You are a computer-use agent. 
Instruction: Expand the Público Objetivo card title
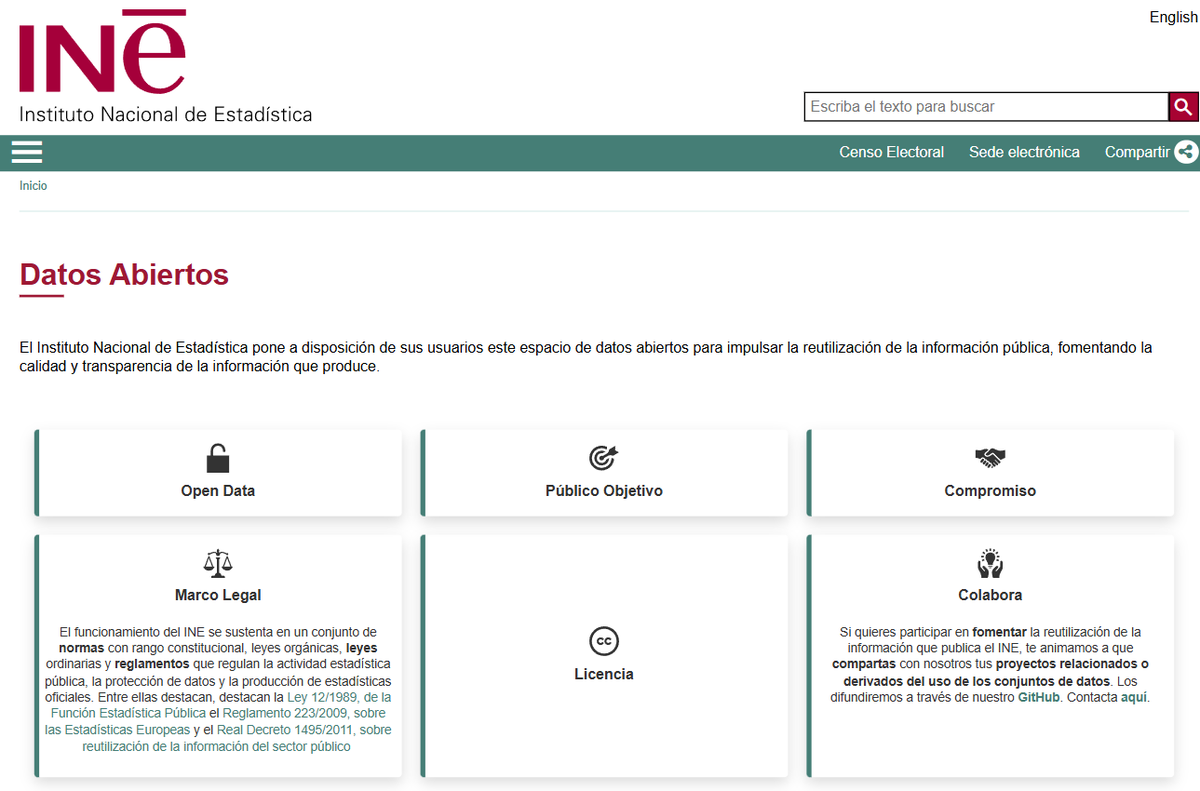pyautogui.click(x=604, y=491)
